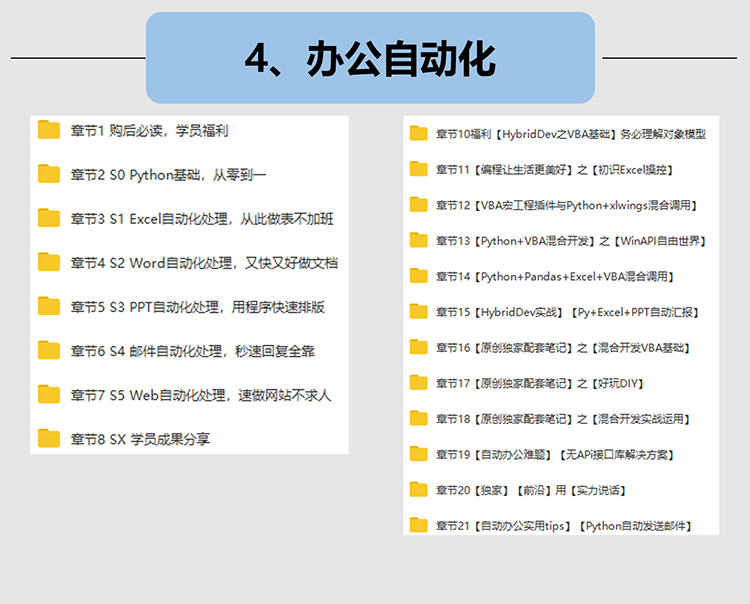Click the folder icon of 章节5 S3 PPT自动化处理

point(49,306)
